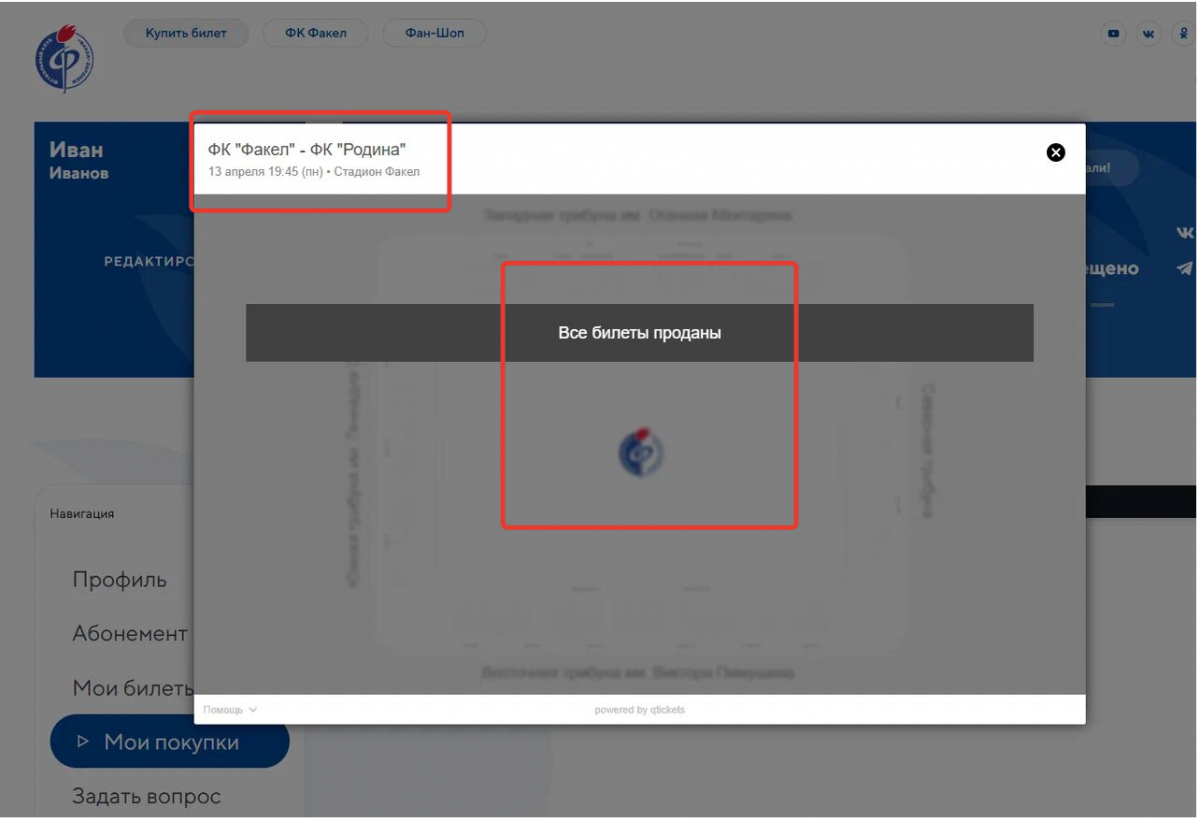
Task: Click the Fakel club logo in header
Action: click(x=64, y=58)
